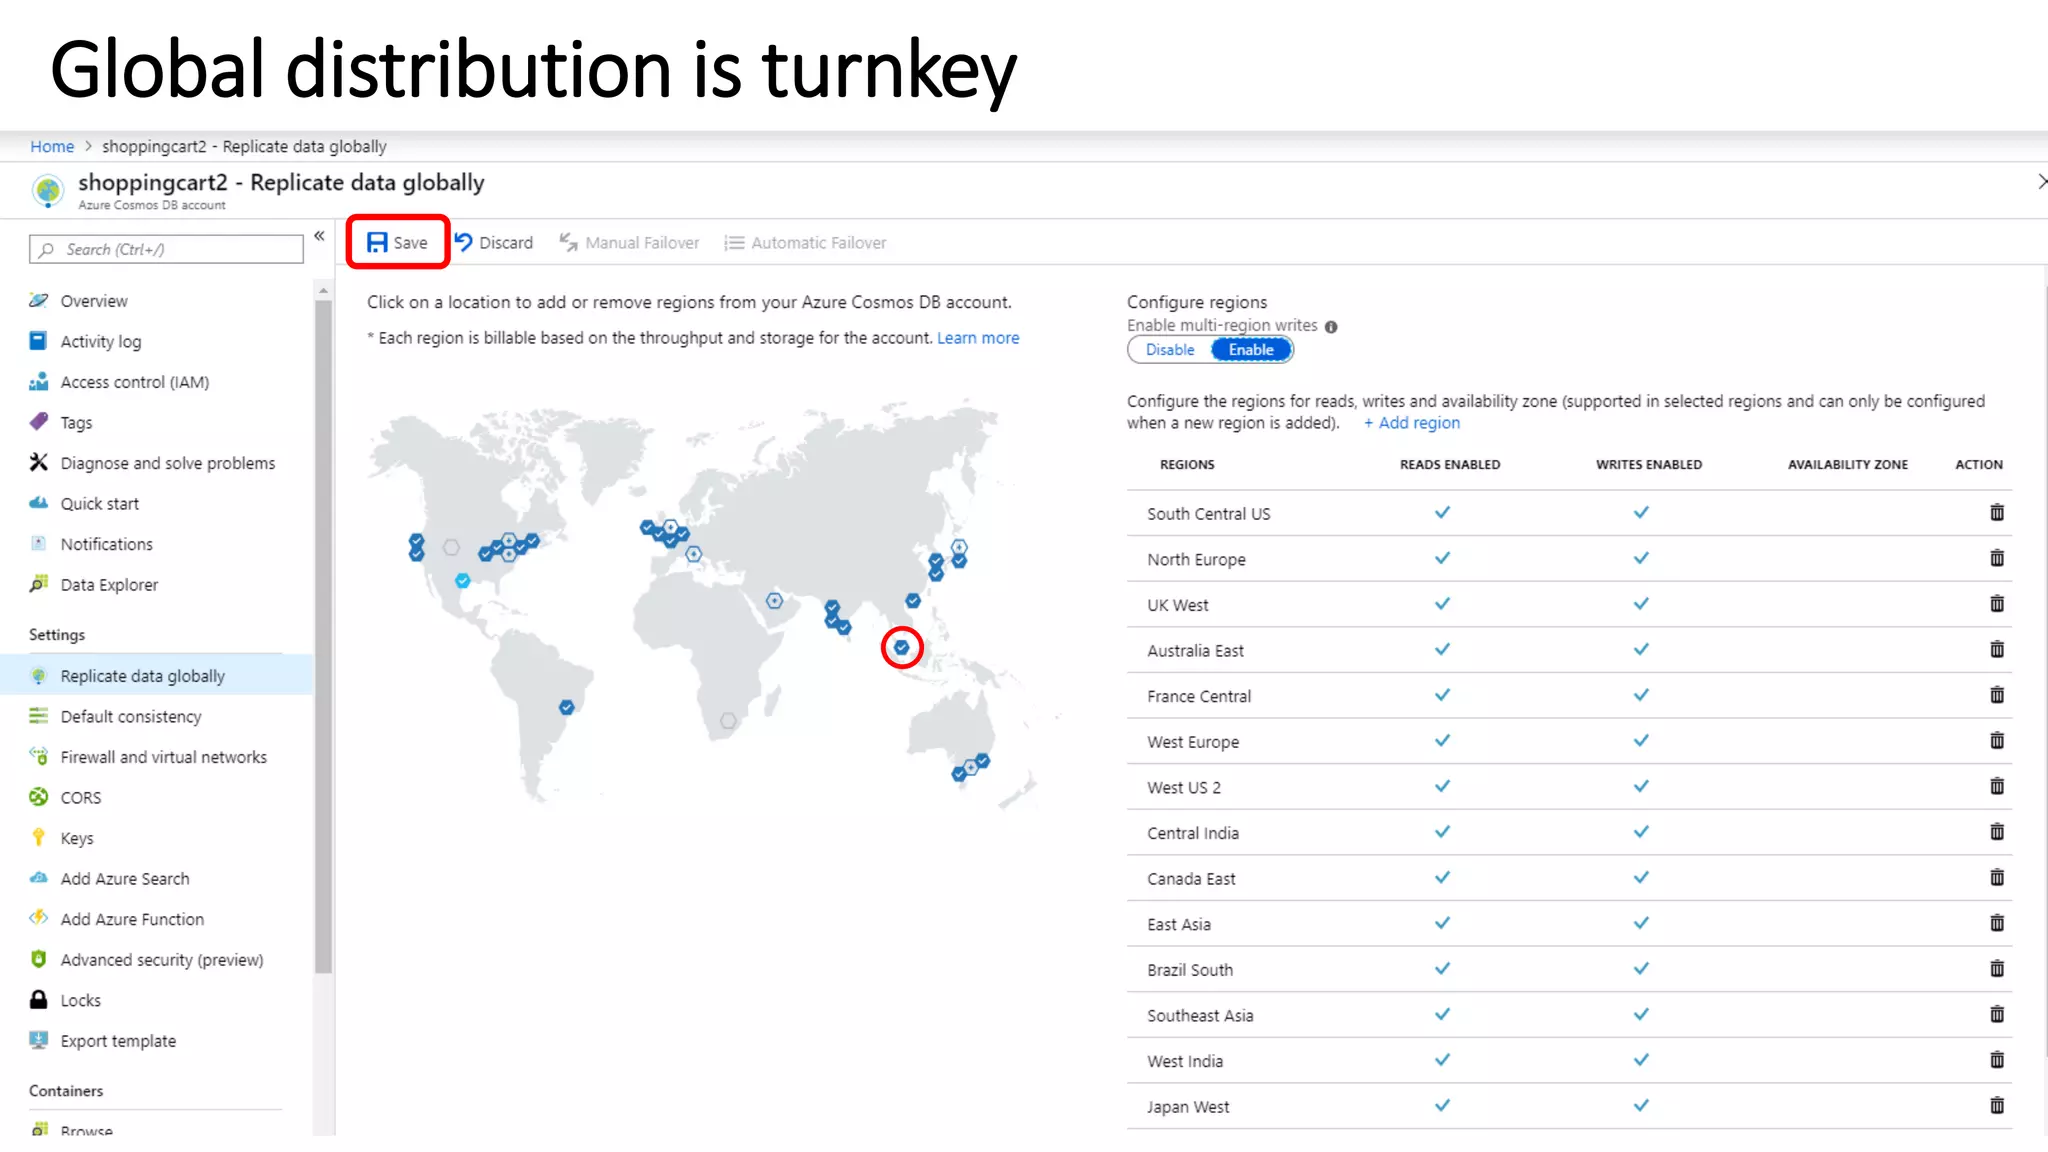Go to Home breadcrumb link
This screenshot has width=2048, height=1152.
[52, 146]
